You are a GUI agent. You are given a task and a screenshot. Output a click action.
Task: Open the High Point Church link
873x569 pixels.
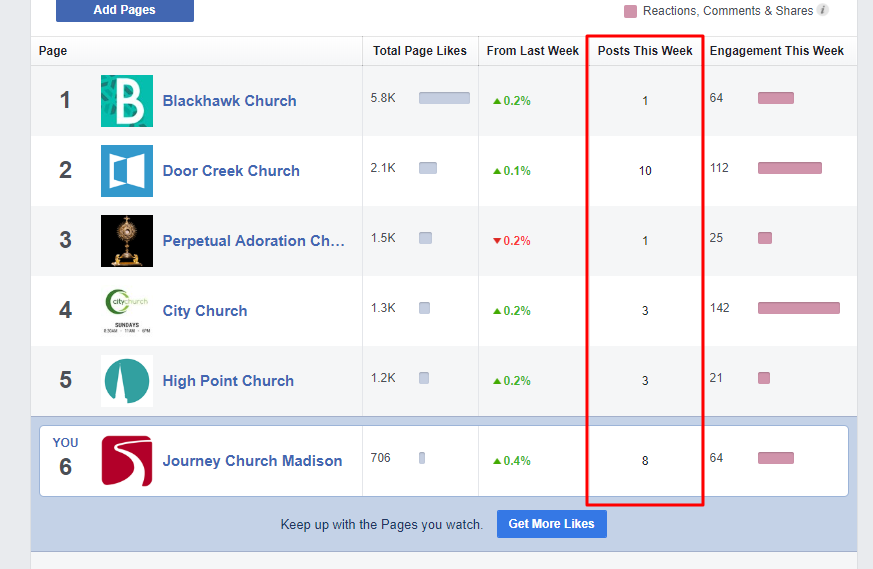click(228, 381)
